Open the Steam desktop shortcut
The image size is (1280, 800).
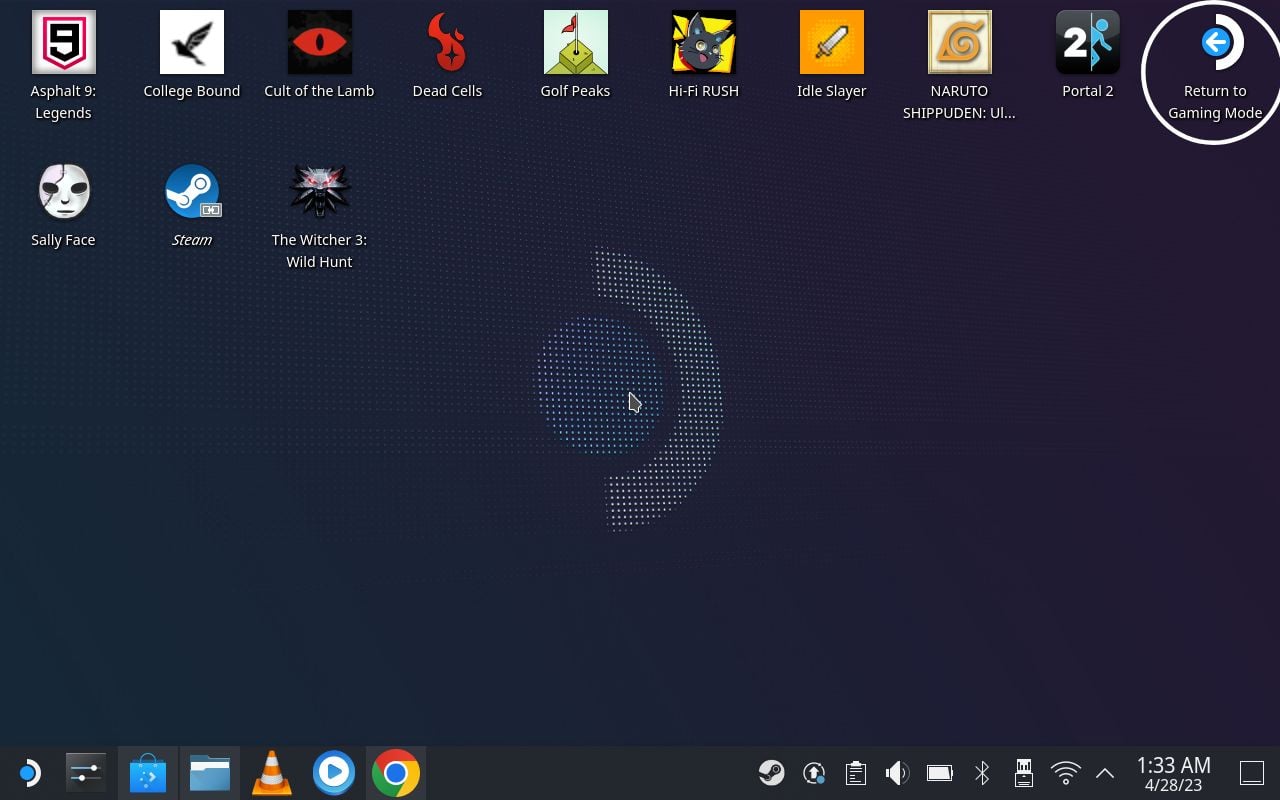pos(192,191)
